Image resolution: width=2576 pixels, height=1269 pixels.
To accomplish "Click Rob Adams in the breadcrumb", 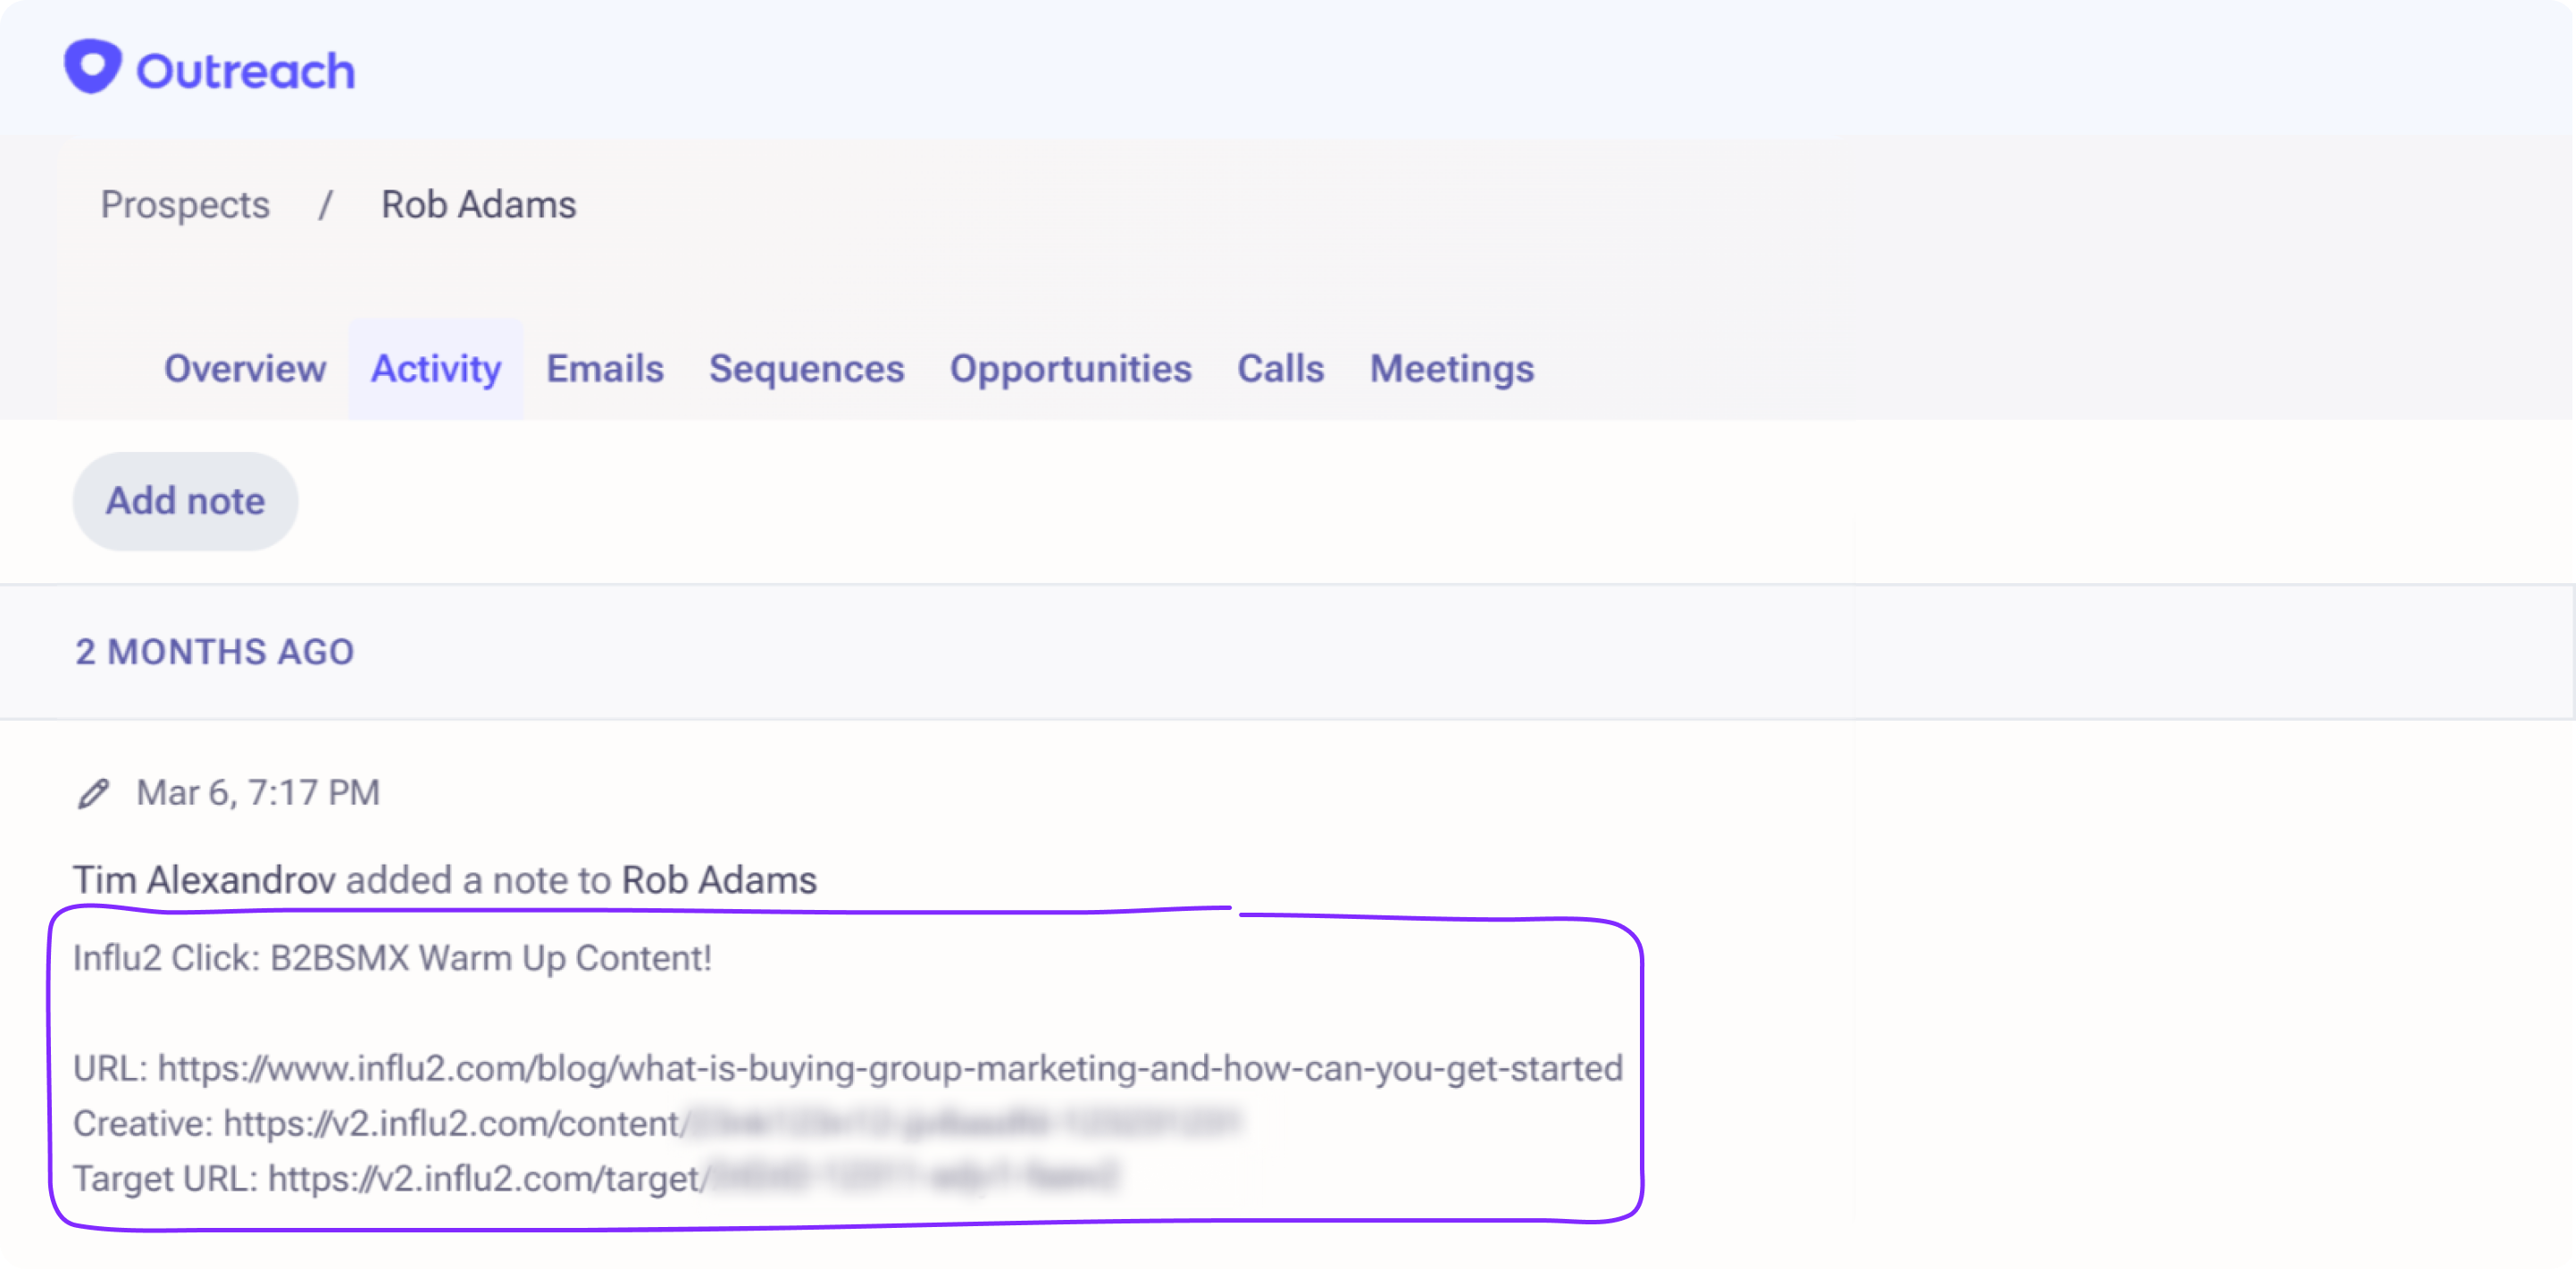I will coord(479,205).
